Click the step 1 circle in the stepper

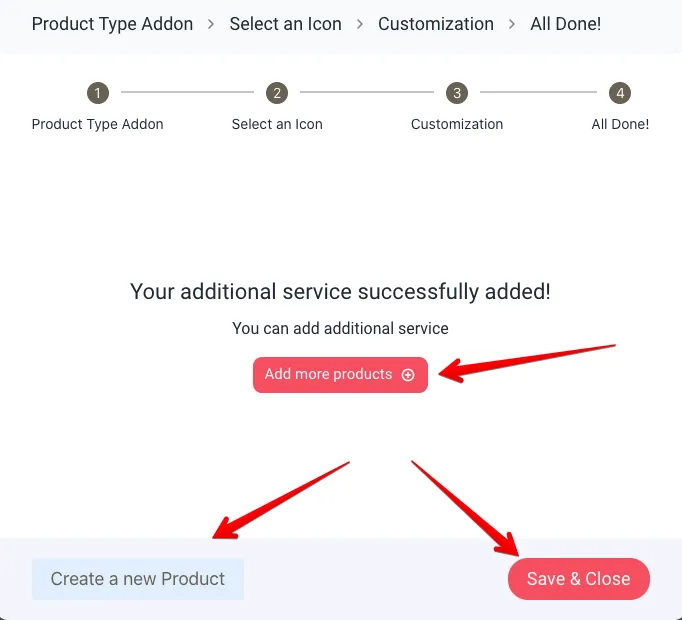coord(97,93)
